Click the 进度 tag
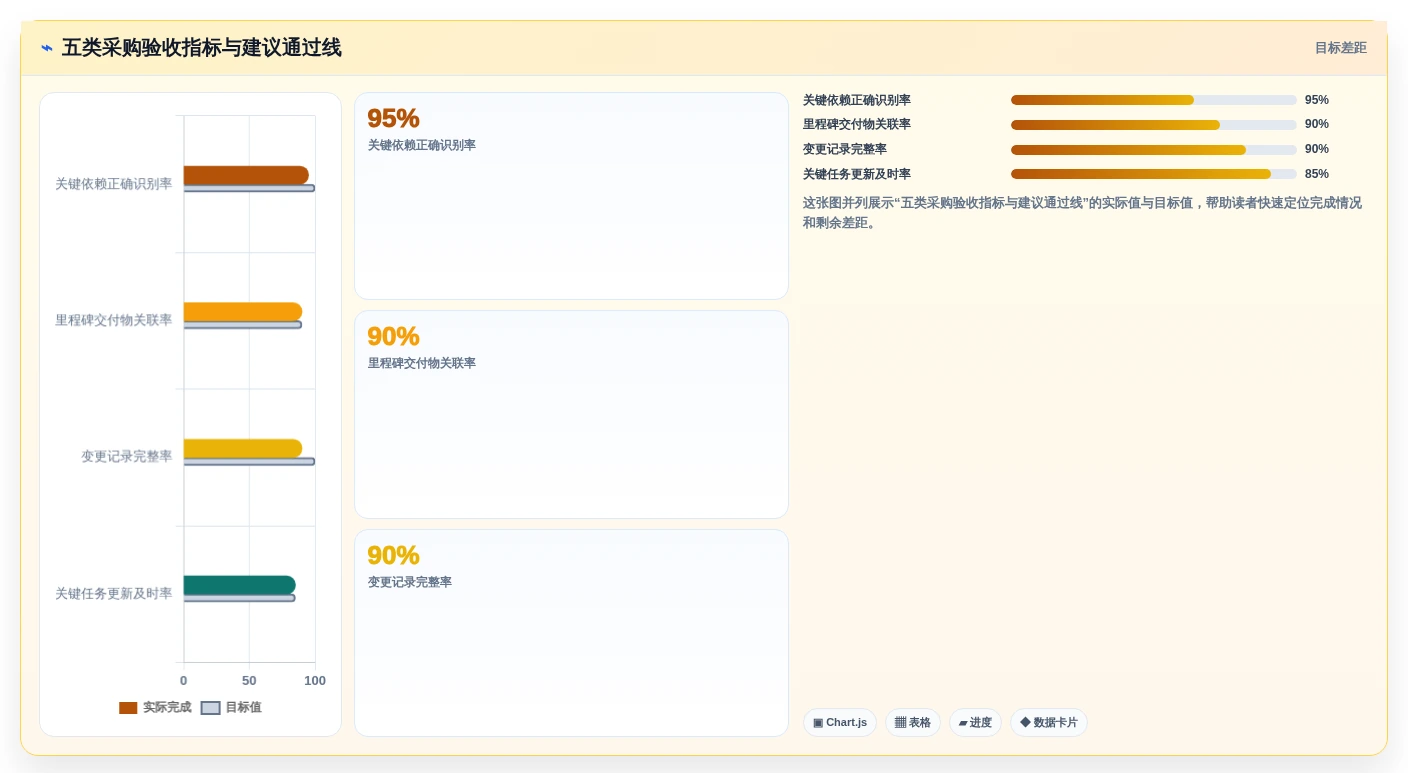The width and height of the screenshot is (1408, 773). (x=975, y=722)
